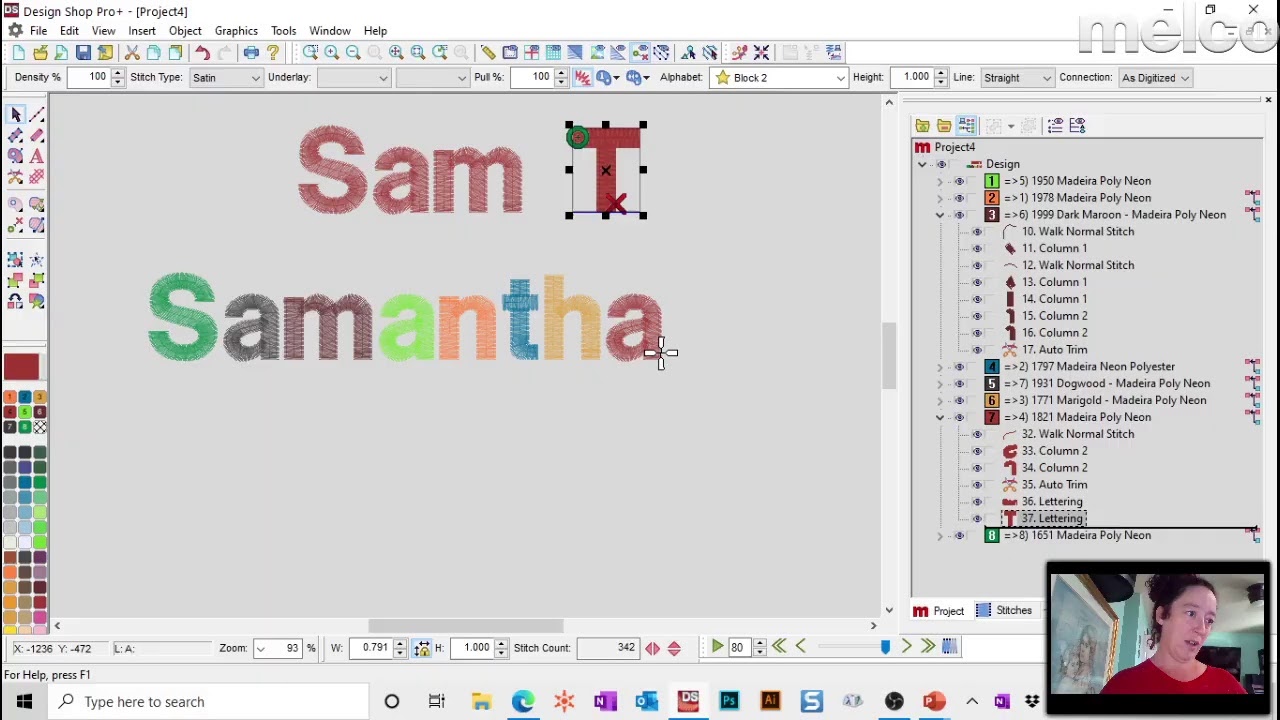Screen dimensions: 1280x720
Task: Hide the 10. Walk Normal Stitch element
Action: pyautogui.click(x=977, y=231)
